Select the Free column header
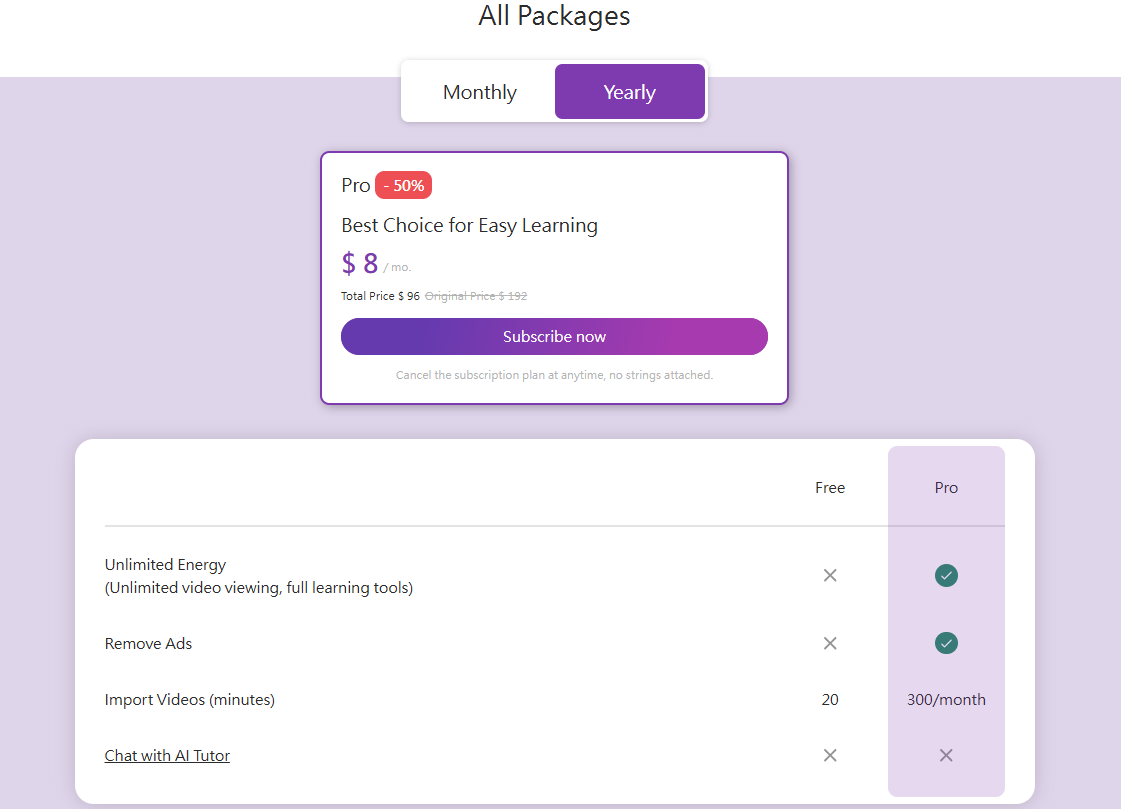Image resolution: width=1121 pixels, height=809 pixels. point(830,487)
